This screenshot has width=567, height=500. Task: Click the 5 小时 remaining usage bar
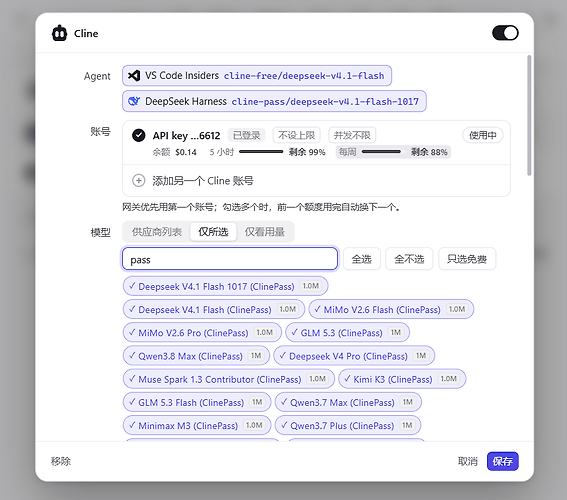pyautogui.click(x=261, y=152)
